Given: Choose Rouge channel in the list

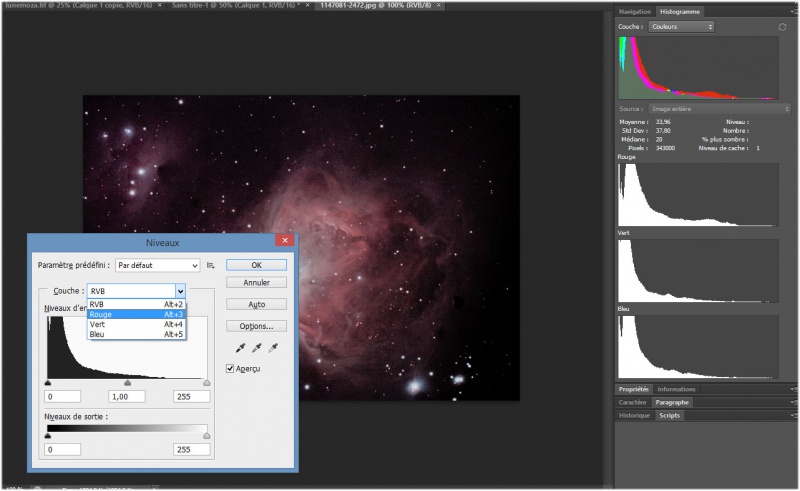Looking at the screenshot, I should (136, 314).
